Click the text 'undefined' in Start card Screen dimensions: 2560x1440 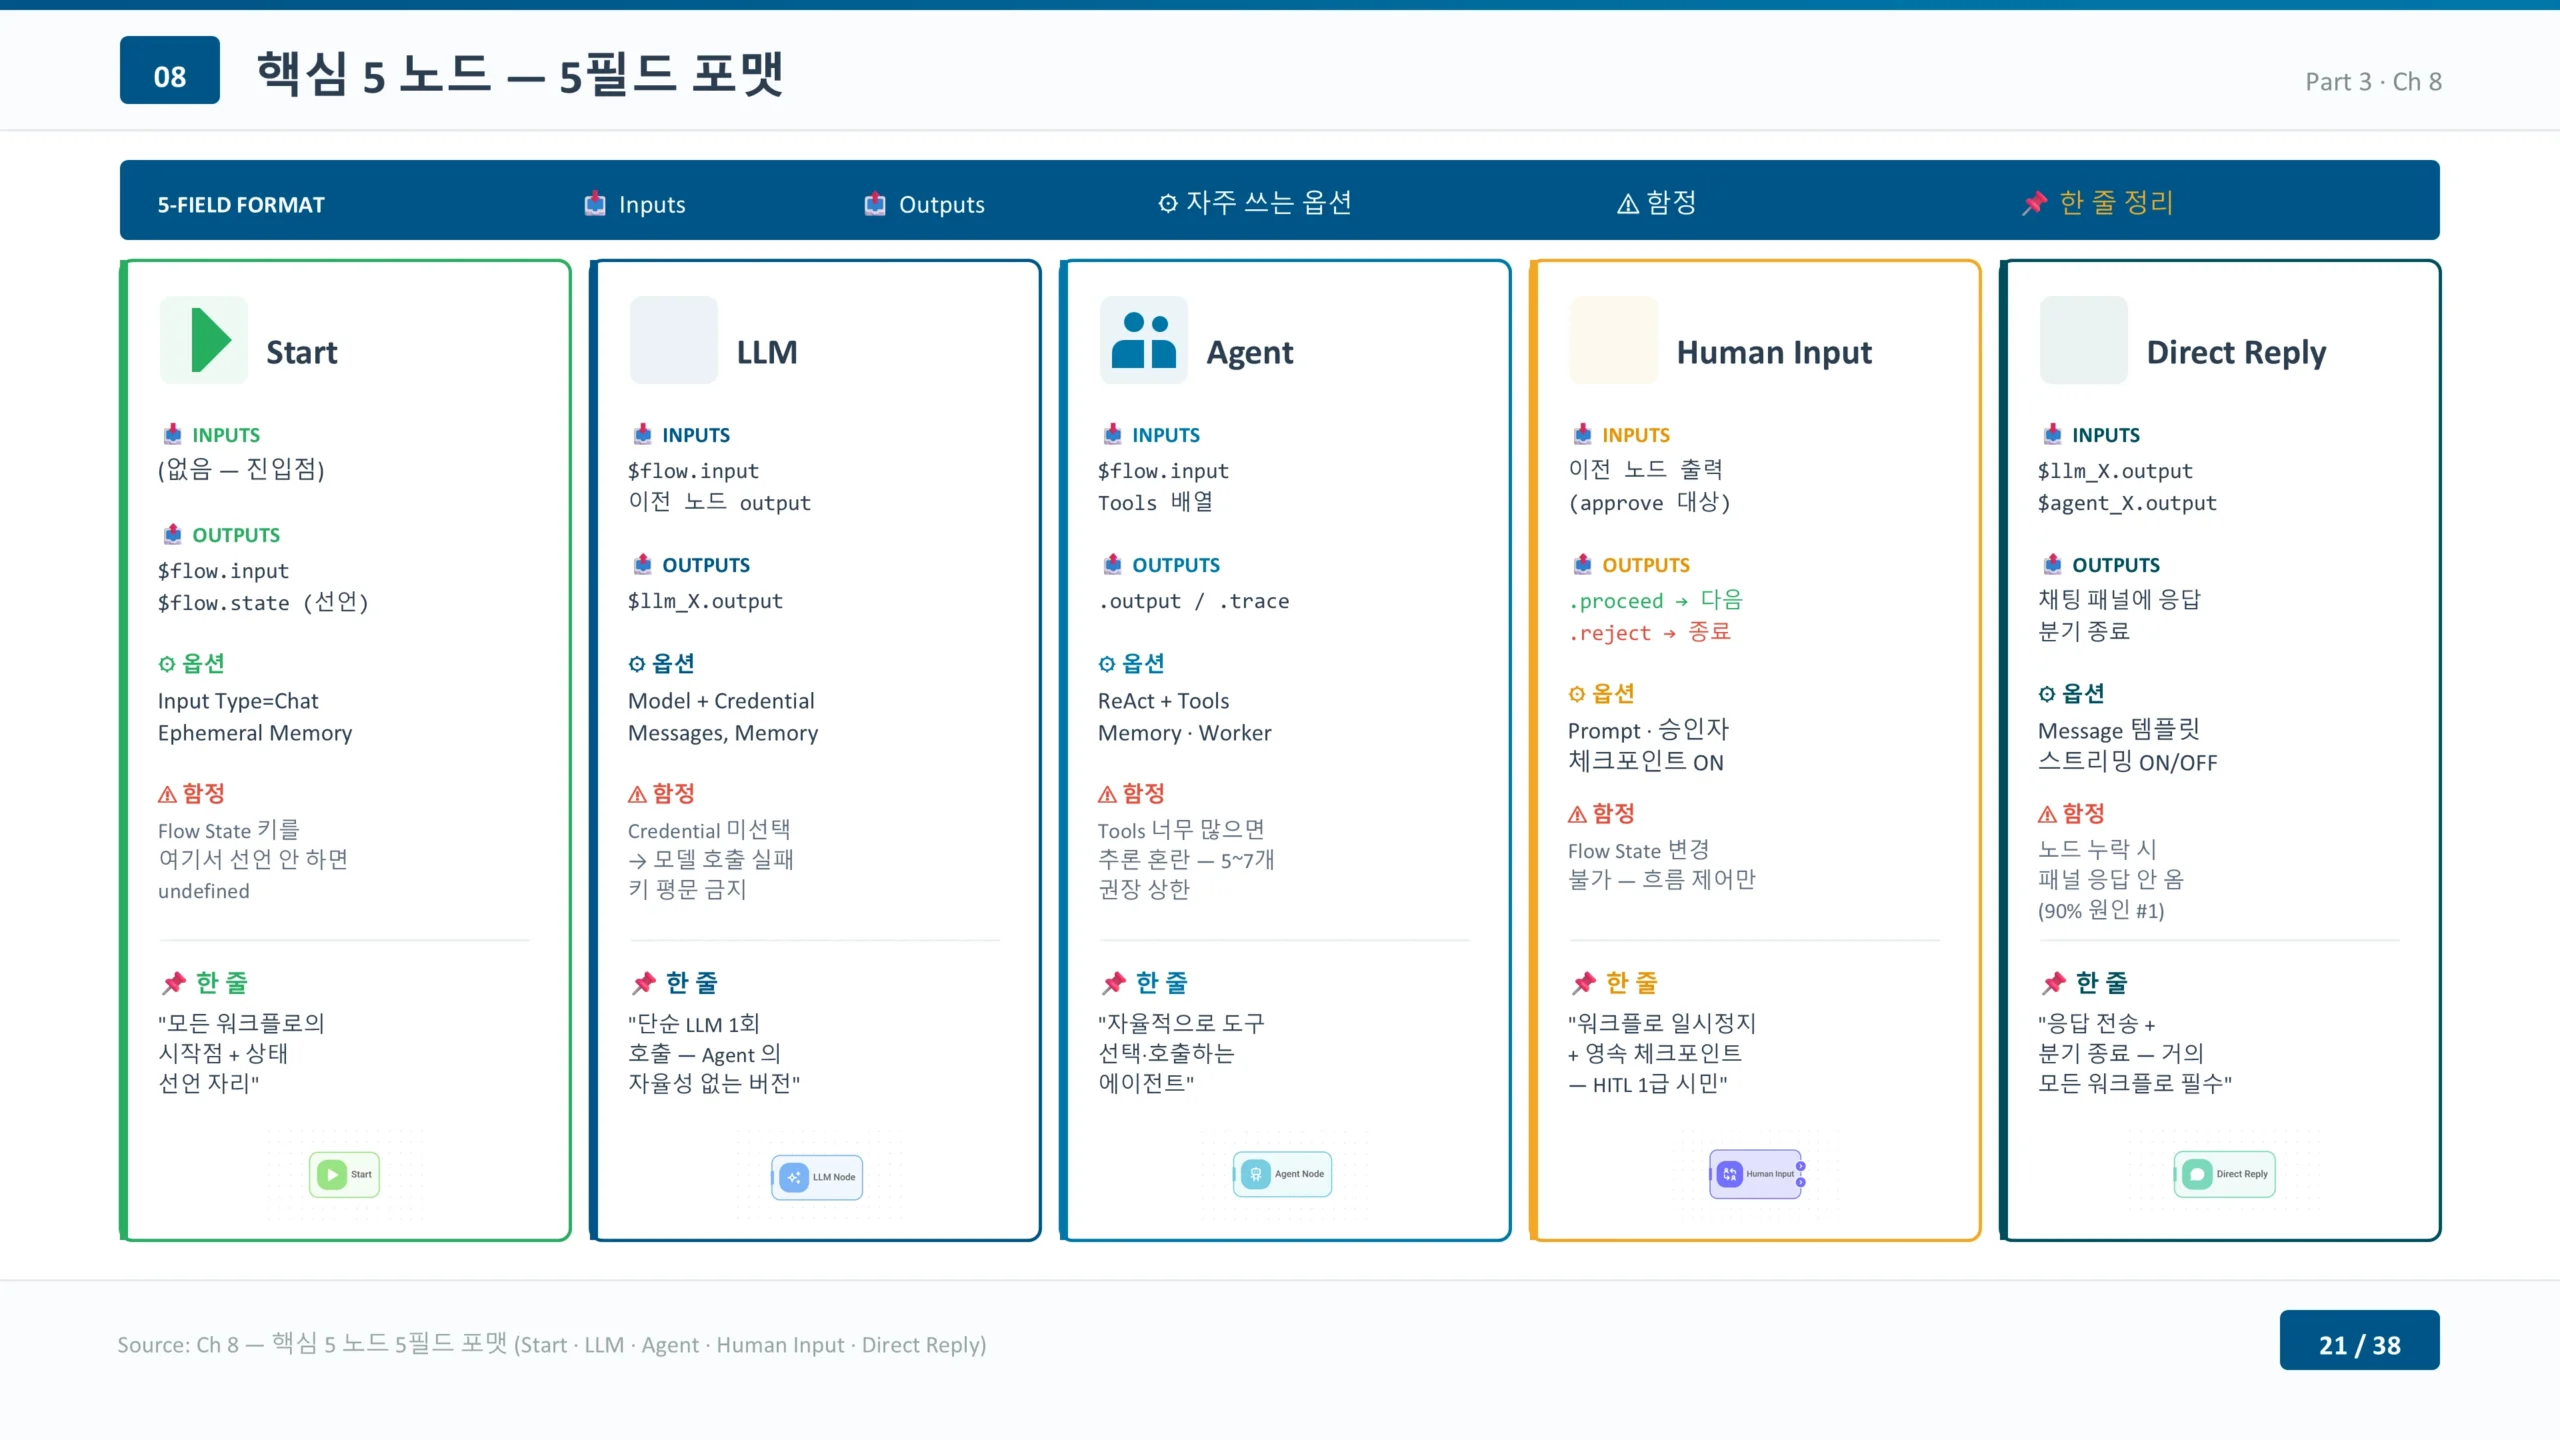pos(204,891)
